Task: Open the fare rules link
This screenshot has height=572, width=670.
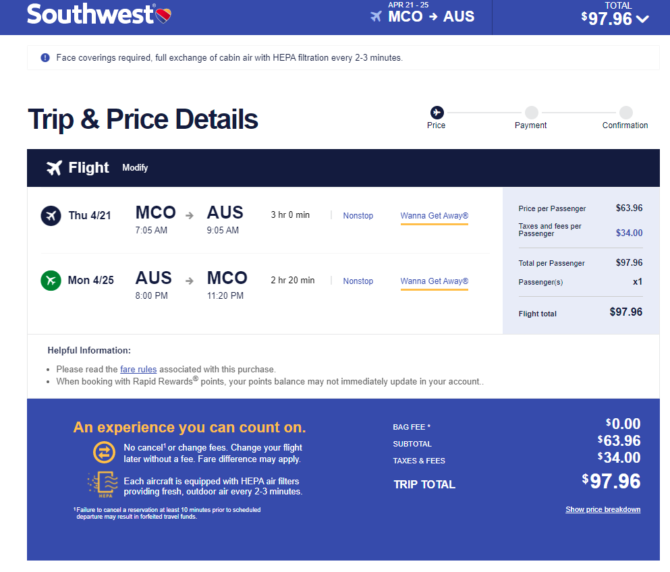Action: click(138, 369)
